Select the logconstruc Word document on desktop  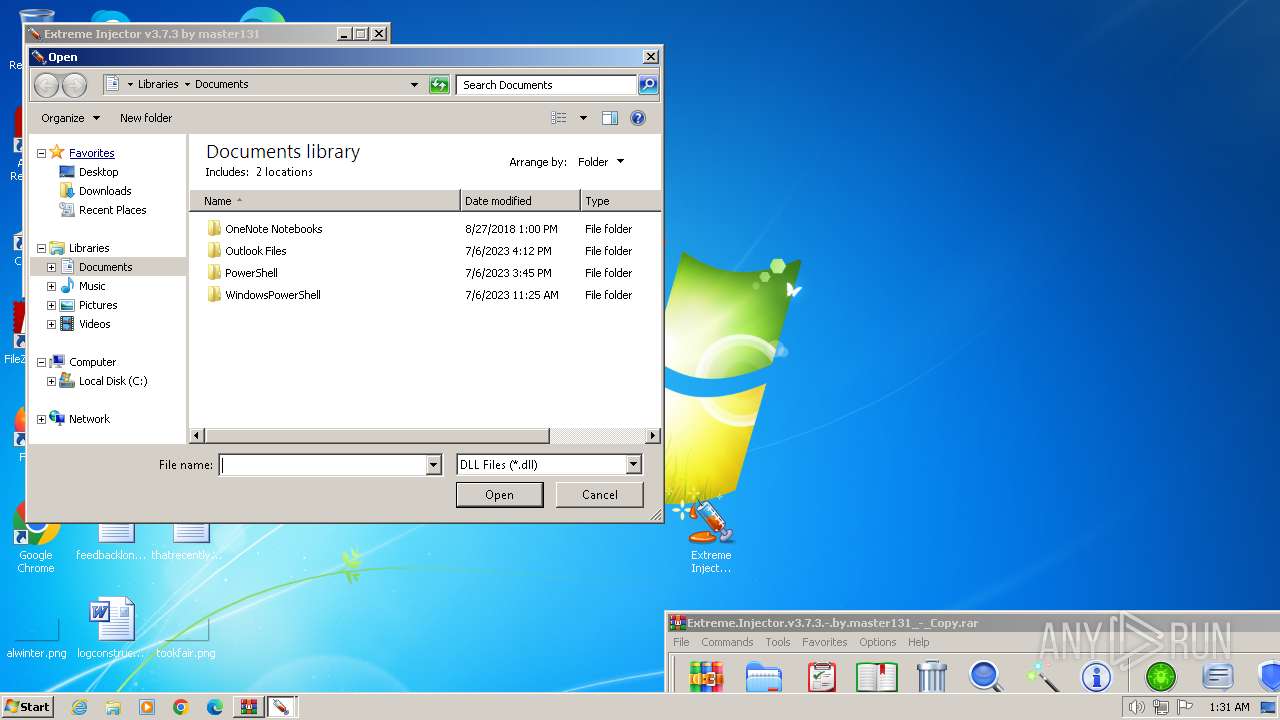(112, 630)
